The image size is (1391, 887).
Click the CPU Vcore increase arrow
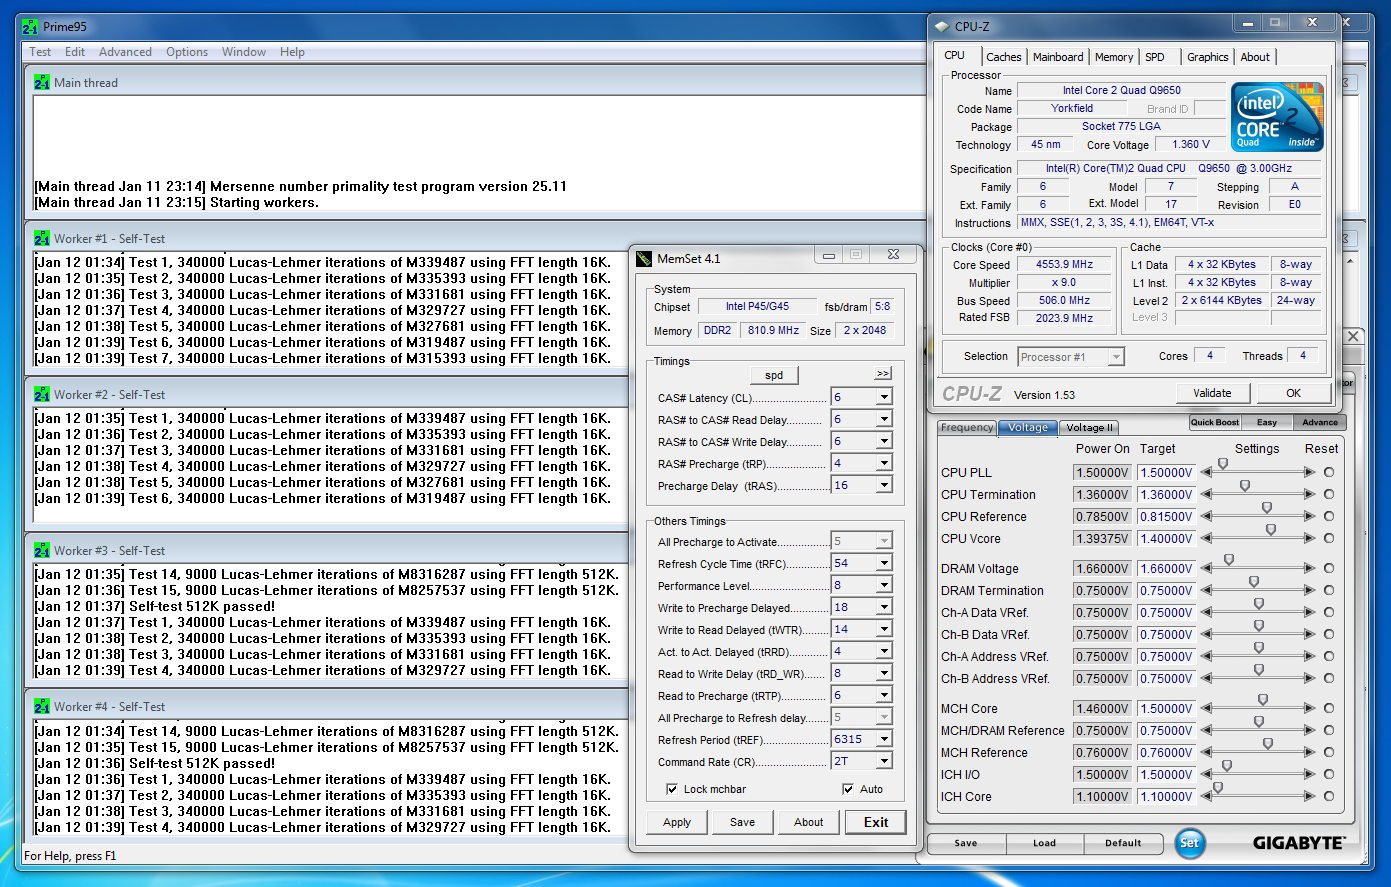pyautogui.click(x=1309, y=538)
